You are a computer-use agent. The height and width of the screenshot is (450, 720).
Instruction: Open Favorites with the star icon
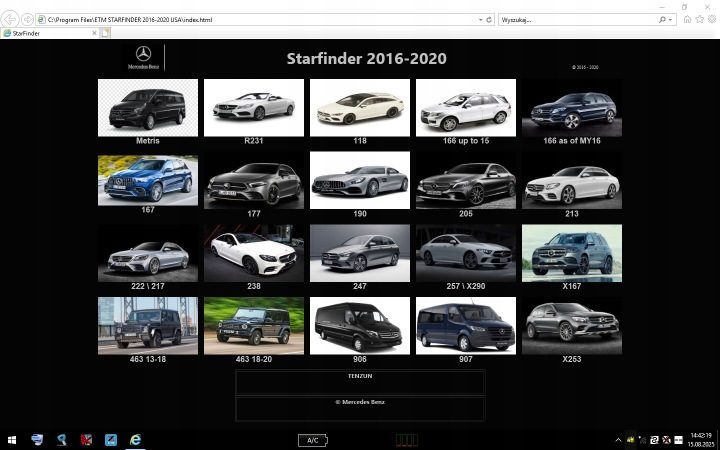click(x=700, y=19)
